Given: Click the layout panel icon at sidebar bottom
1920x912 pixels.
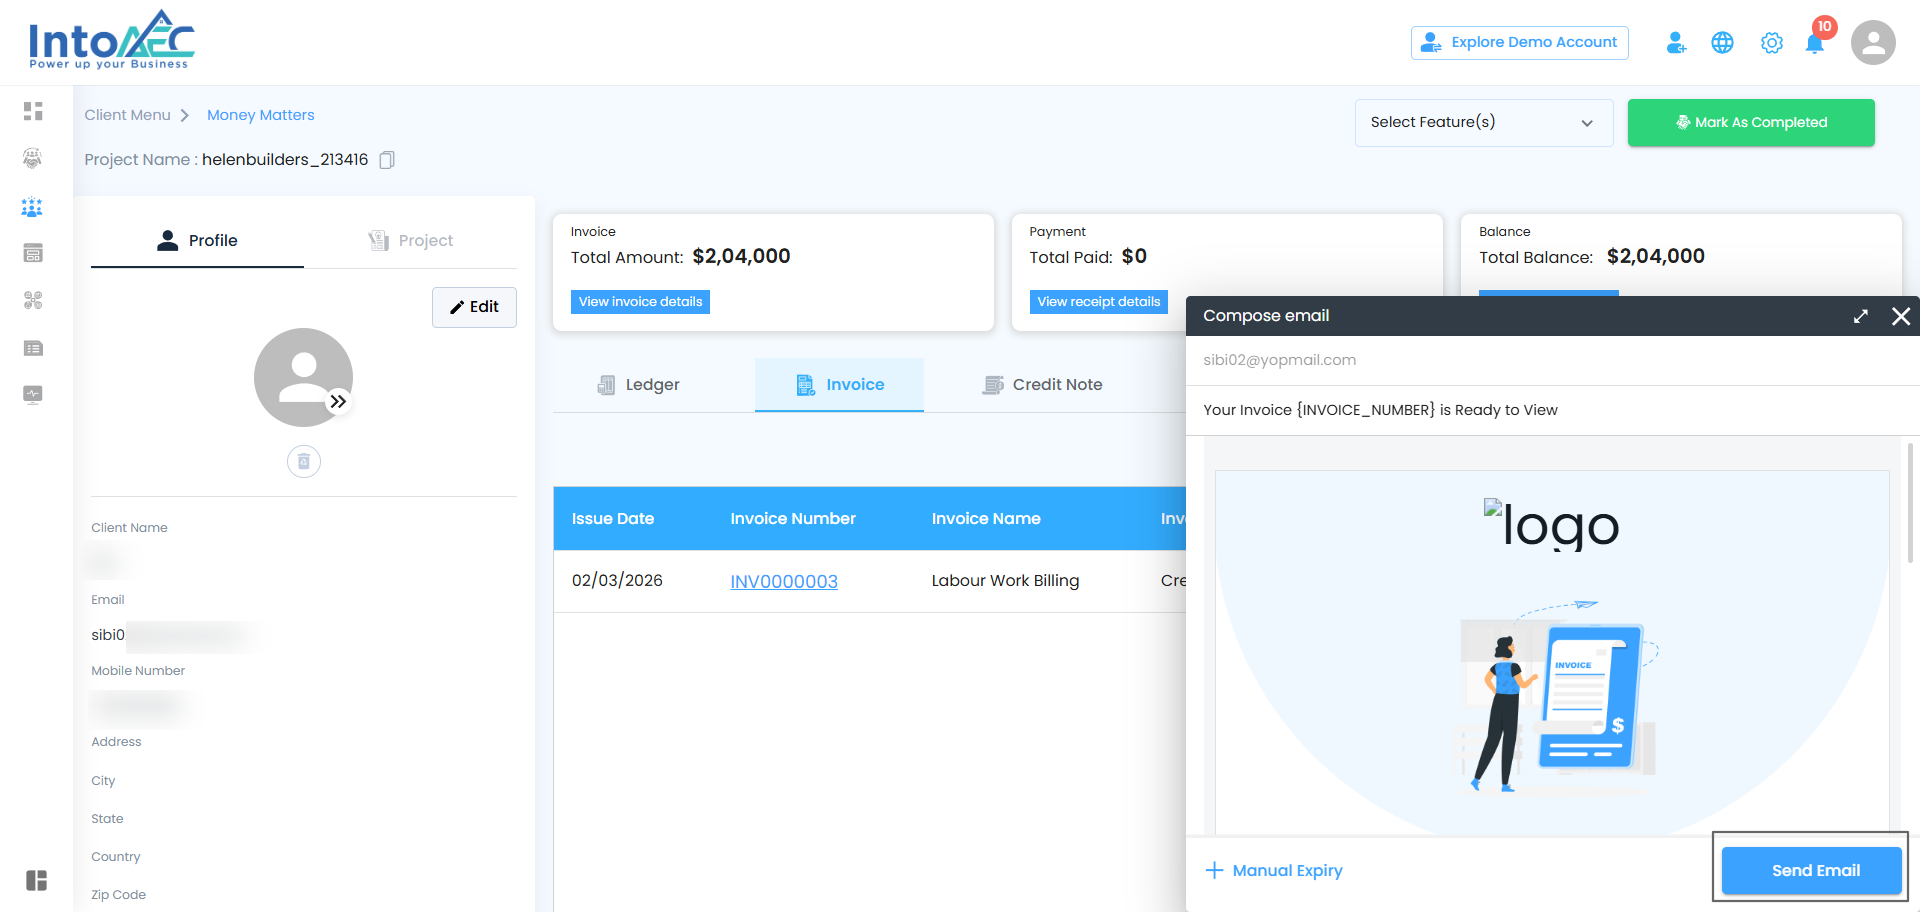Looking at the screenshot, I should tap(37, 880).
